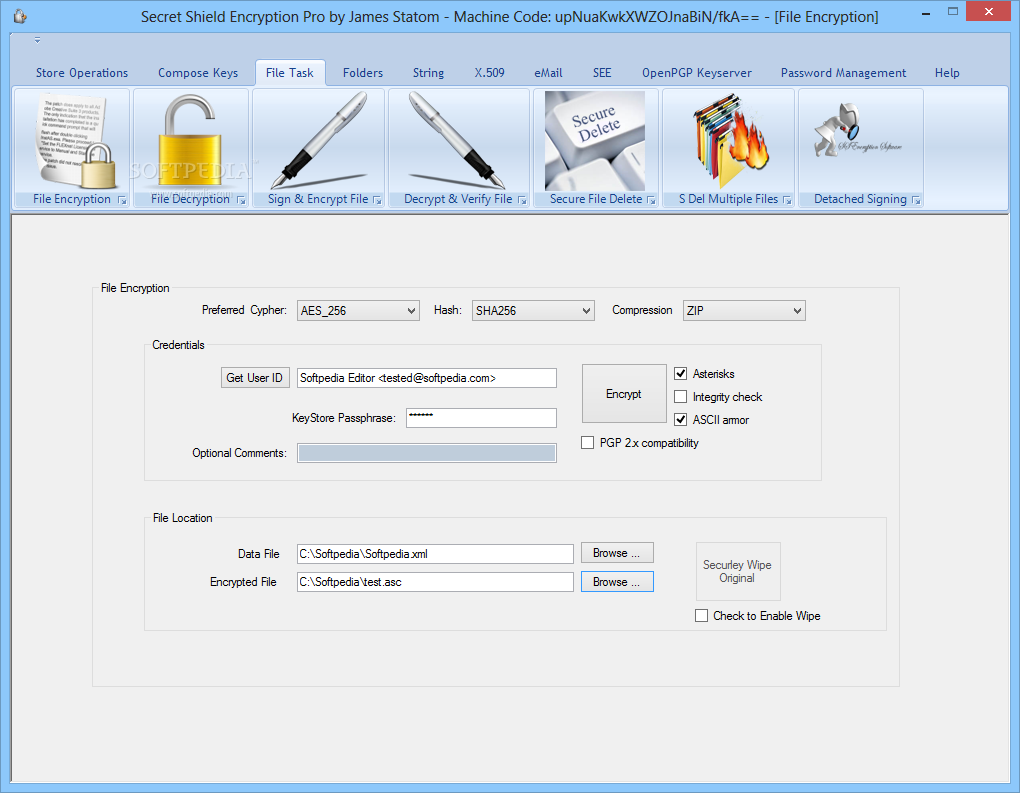This screenshot has width=1020, height=793.
Task: Click the launcher arrow beside File Encryption label
Action: [x=122, y=200]
